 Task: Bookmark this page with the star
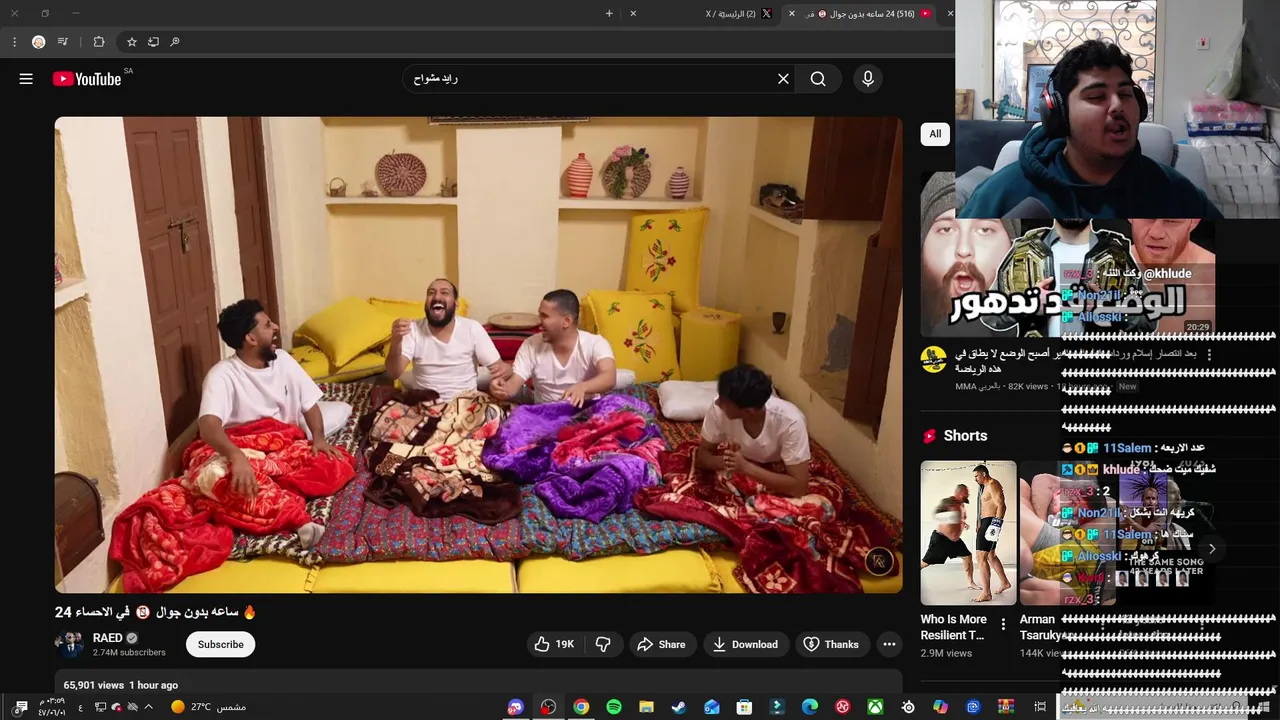click(x=131, y=42)
